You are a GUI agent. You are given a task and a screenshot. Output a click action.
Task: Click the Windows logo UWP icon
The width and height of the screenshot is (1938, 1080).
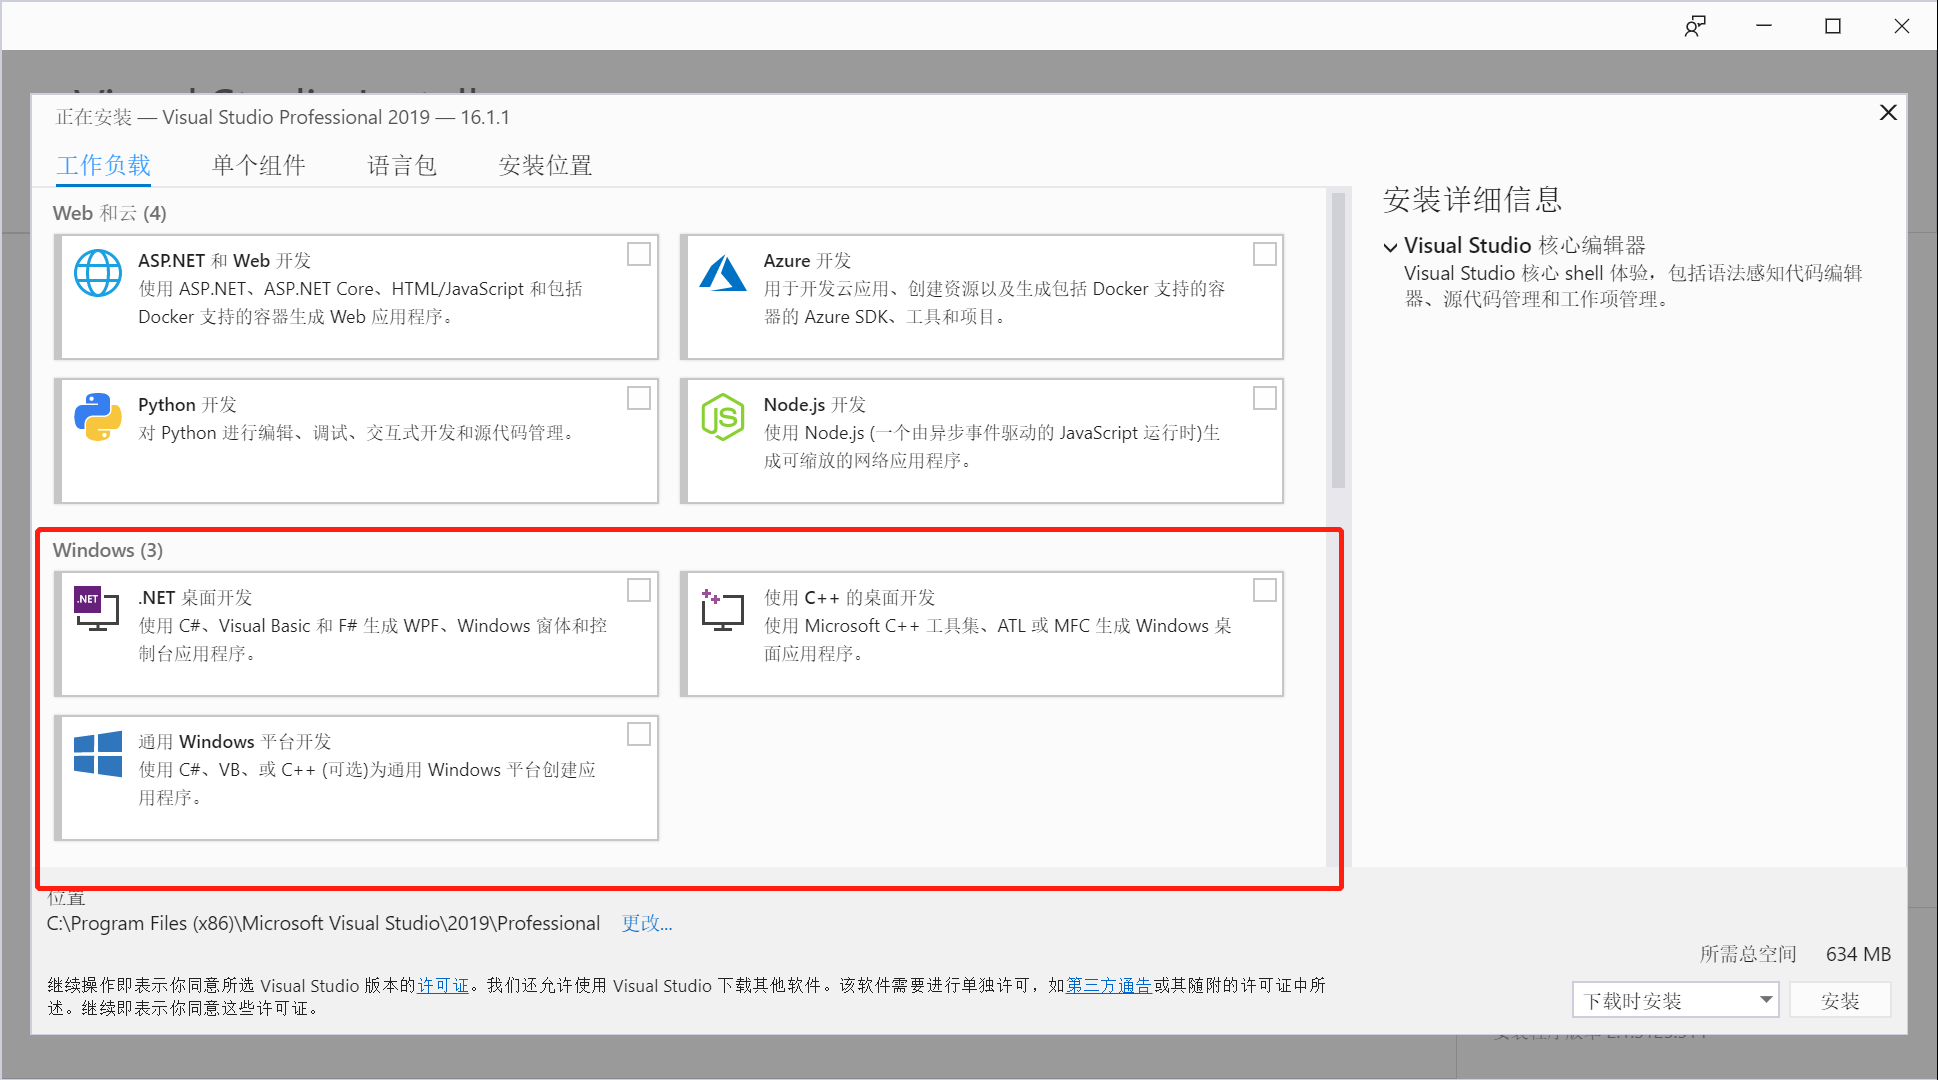tap(98, 754)
